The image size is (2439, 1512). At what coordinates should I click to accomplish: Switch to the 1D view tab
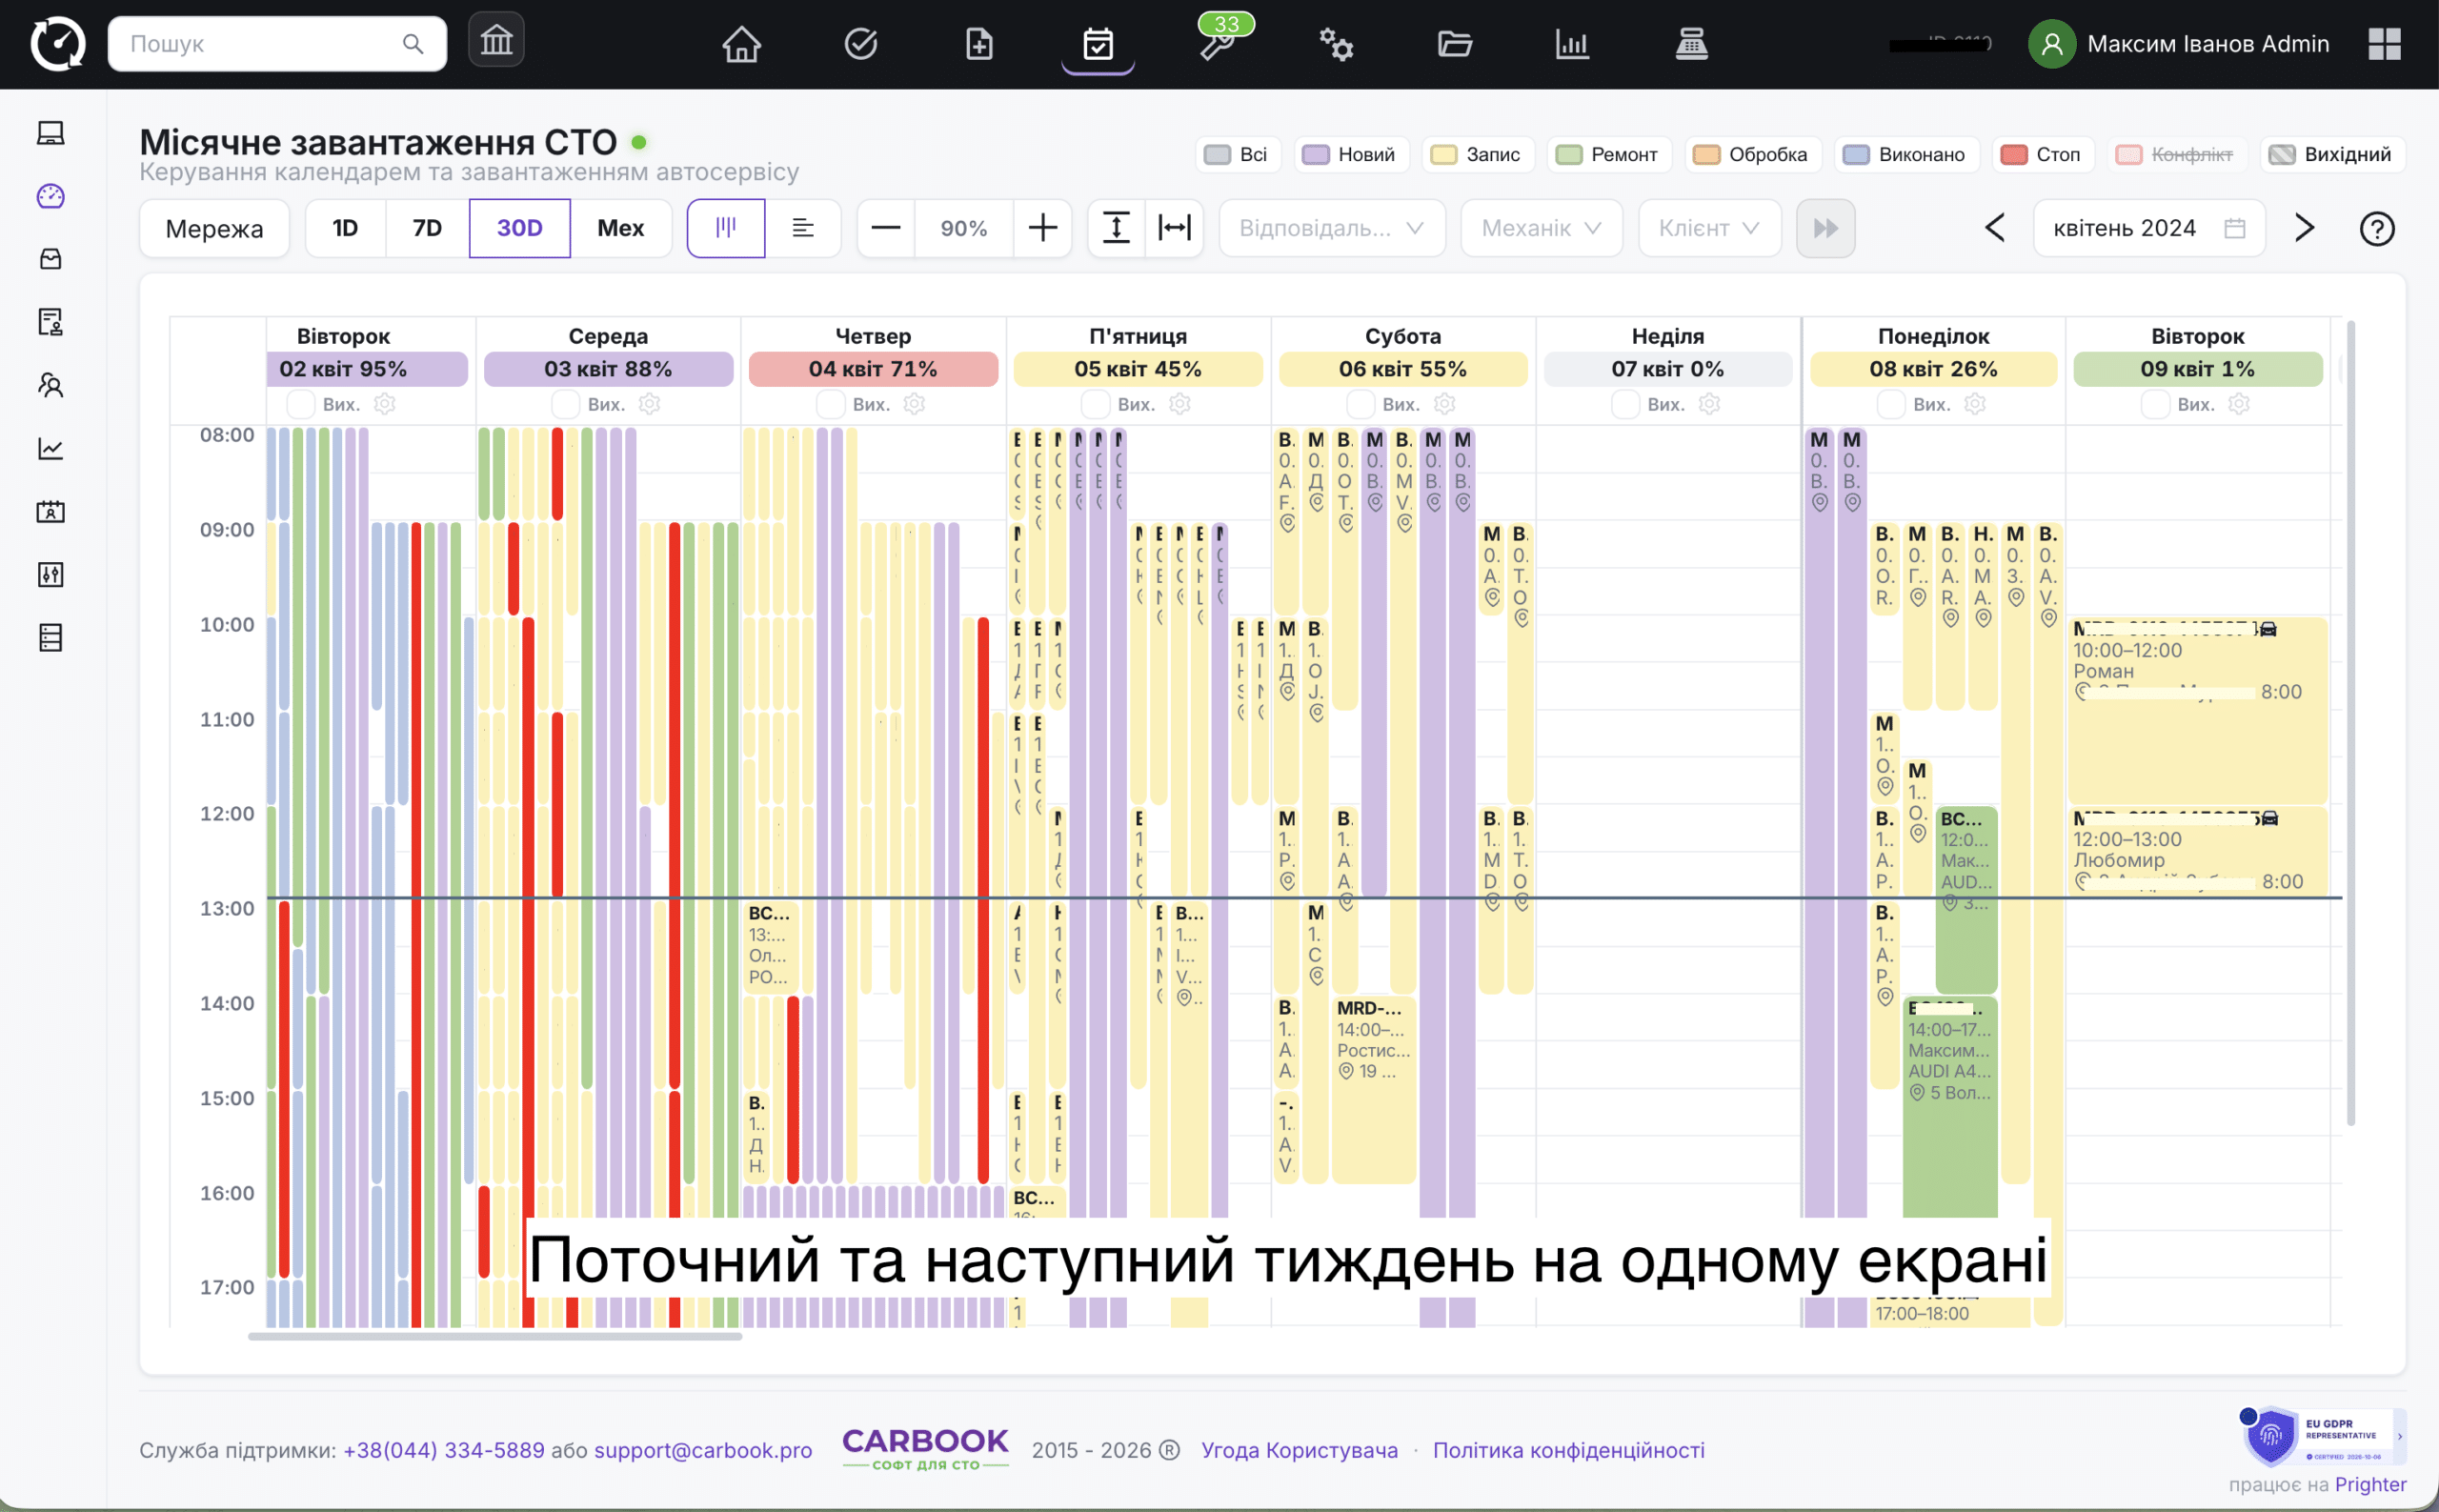click(x=345, y=228)
